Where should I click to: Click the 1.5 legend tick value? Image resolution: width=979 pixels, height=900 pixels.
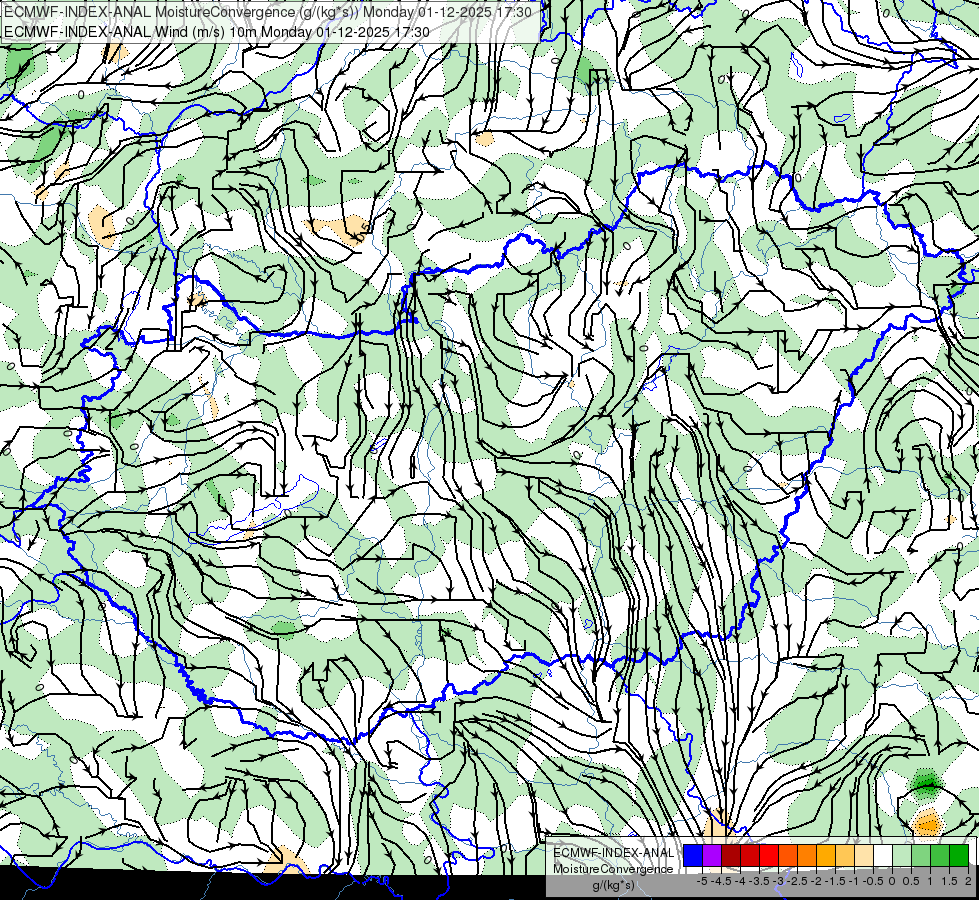point(949,881)
